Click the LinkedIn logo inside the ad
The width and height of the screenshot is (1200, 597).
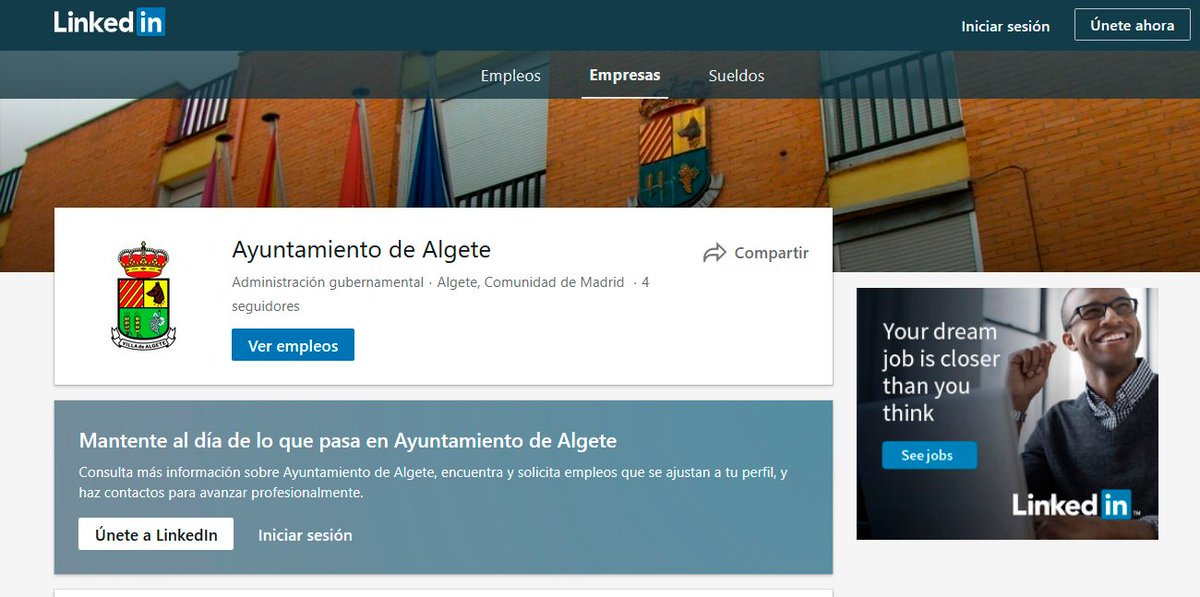tap(1071, 504)
